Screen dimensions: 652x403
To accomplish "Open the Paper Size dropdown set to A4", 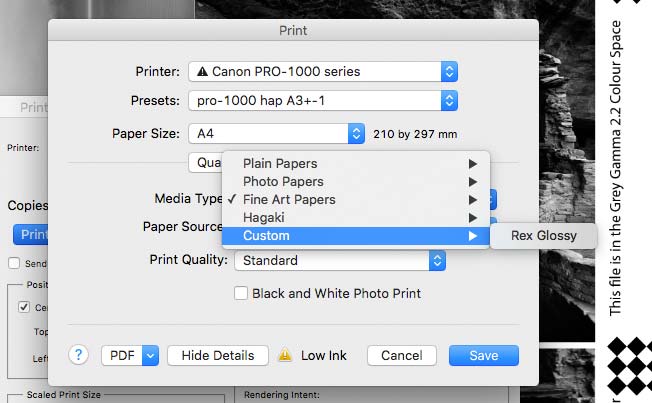I will (277, 134).
